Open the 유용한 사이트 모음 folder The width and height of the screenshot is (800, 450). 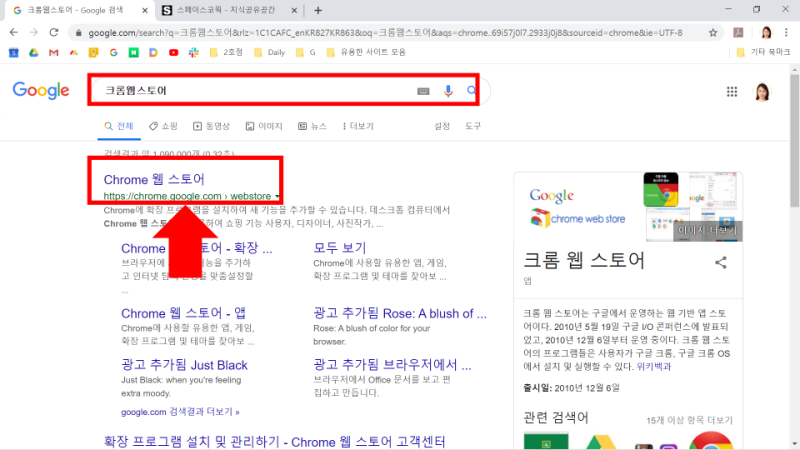point(366,52)
